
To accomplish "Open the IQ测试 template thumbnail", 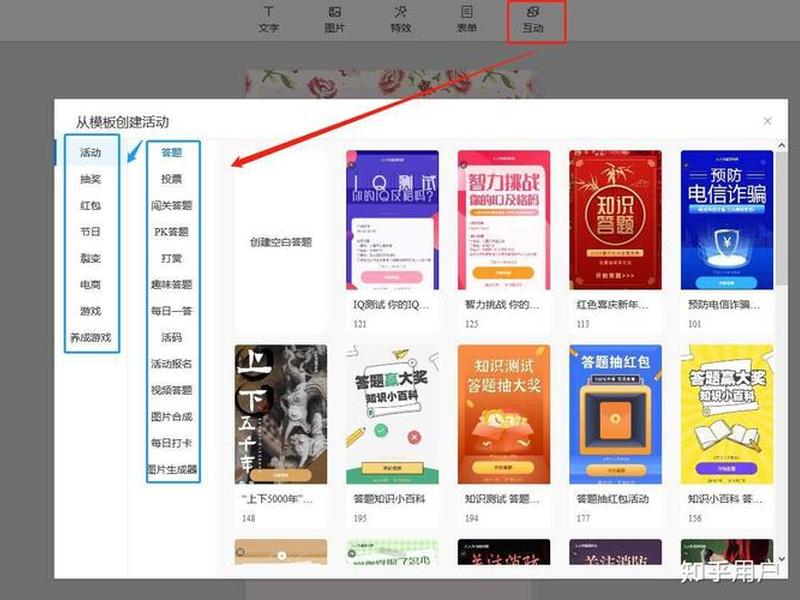I will tap(392, 220).
